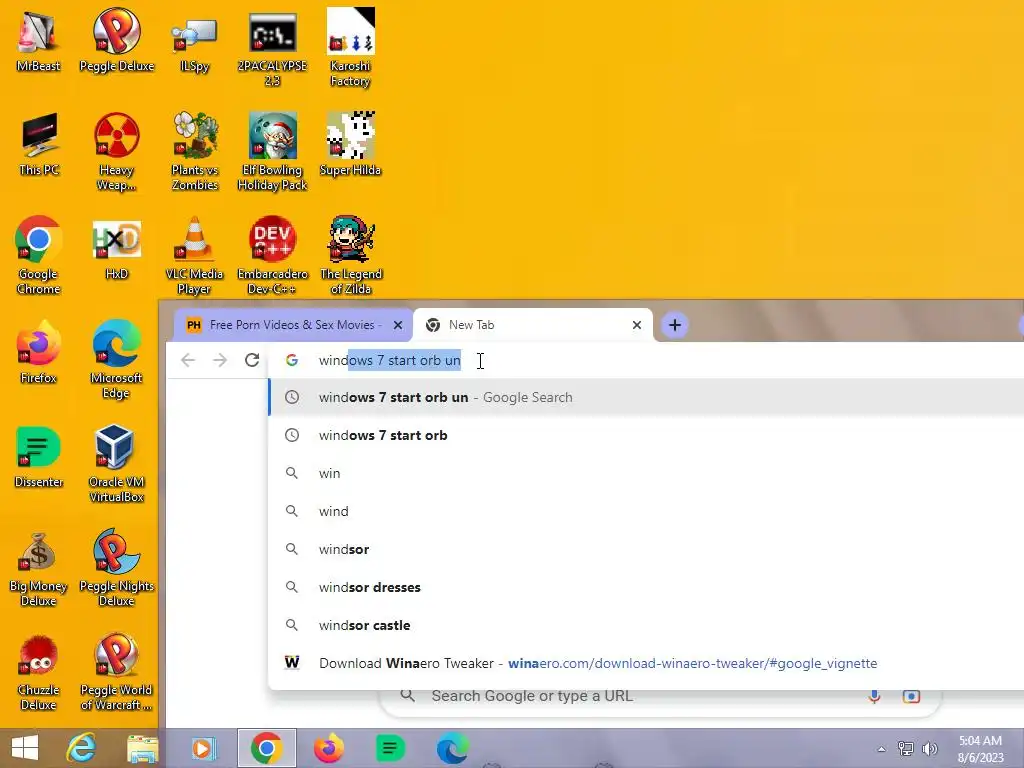Choose suggestion 'windows 7 start orb'

click(647, 435)
